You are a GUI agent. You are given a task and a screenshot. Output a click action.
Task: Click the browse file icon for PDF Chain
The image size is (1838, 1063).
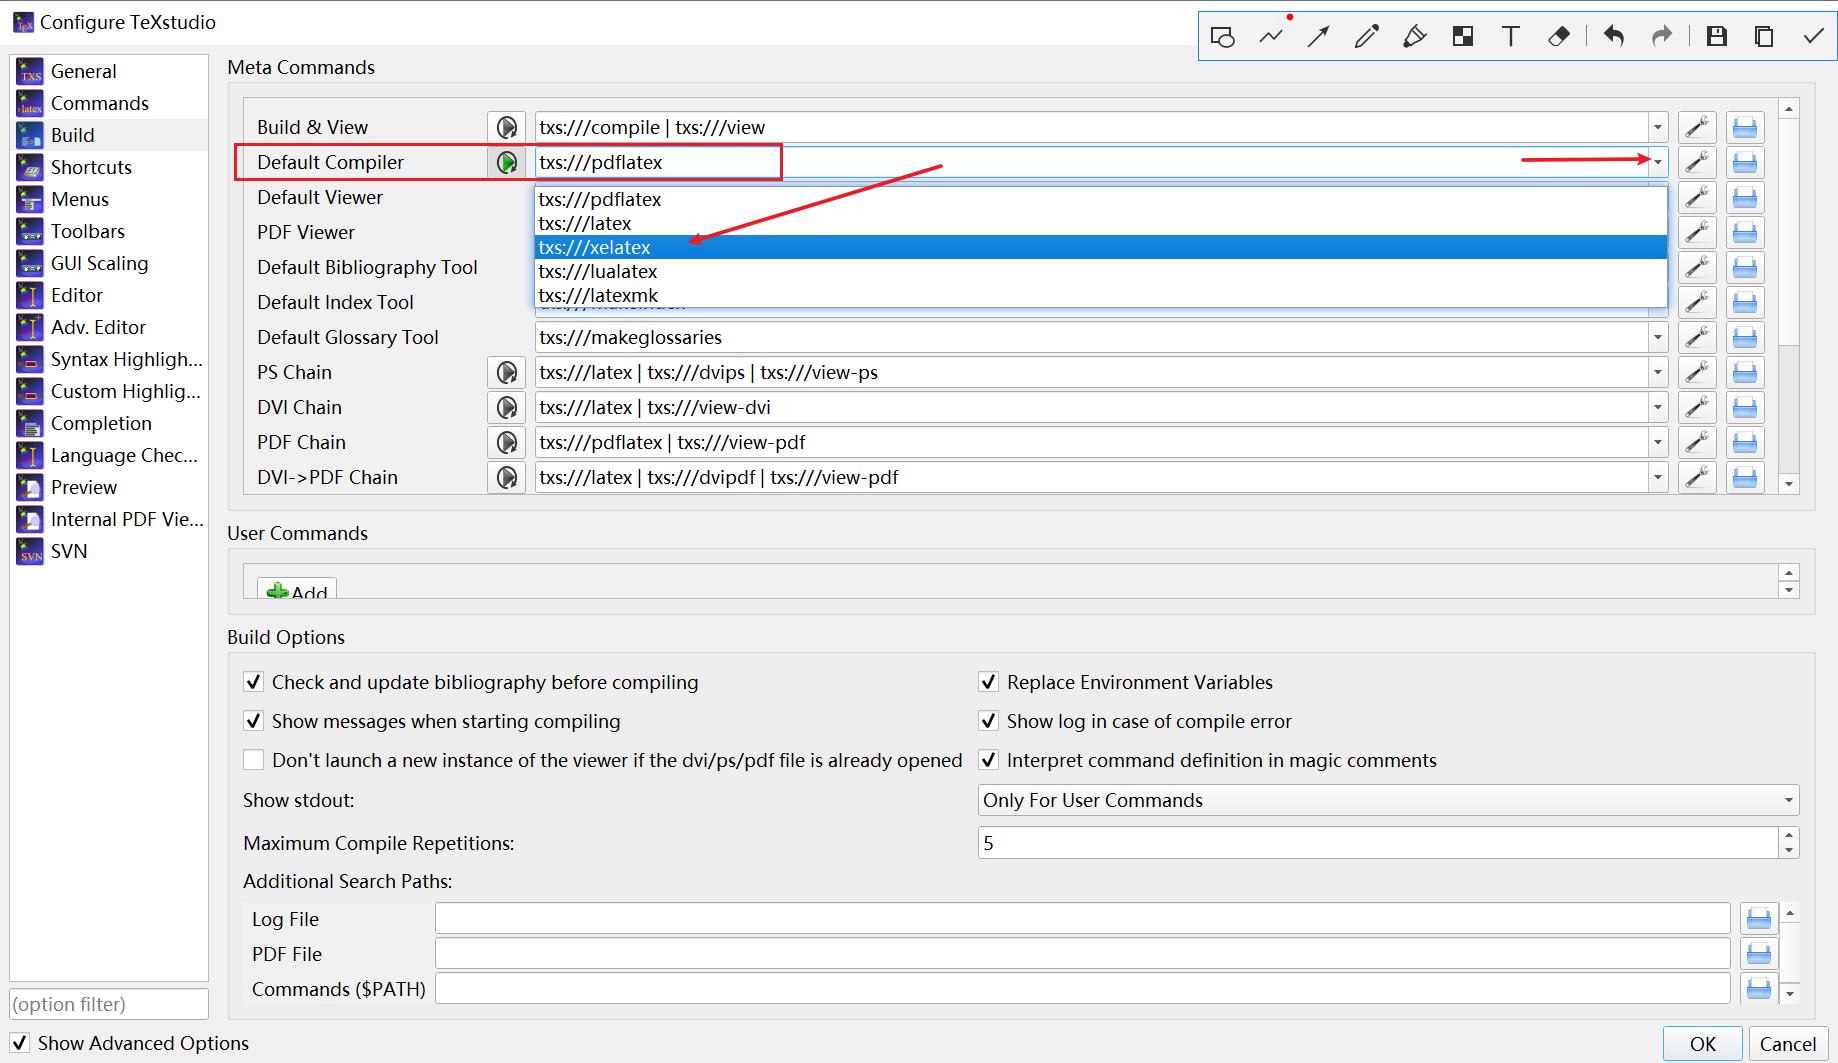[x=1745, y=442]
